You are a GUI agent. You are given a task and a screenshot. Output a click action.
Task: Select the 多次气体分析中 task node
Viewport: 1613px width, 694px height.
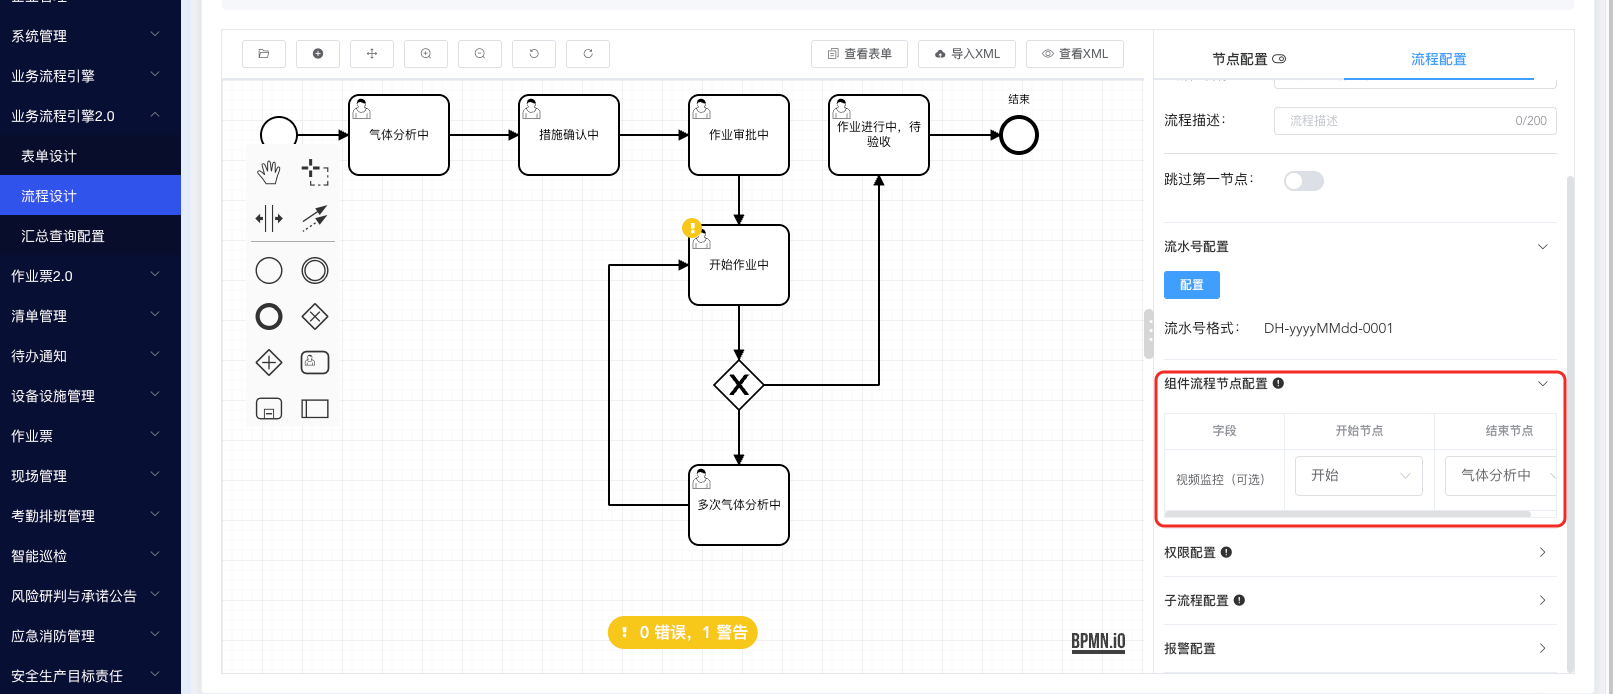(739, 505)
